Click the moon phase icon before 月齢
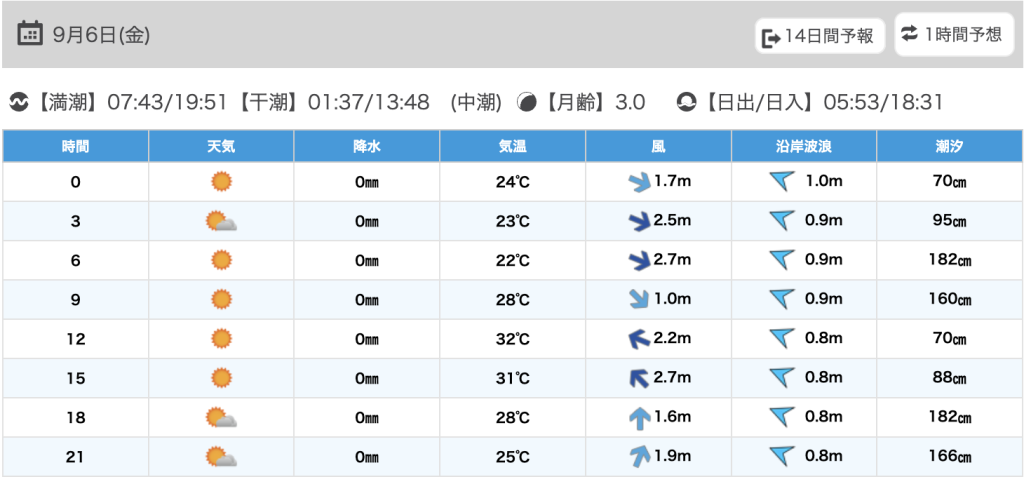 526,102
